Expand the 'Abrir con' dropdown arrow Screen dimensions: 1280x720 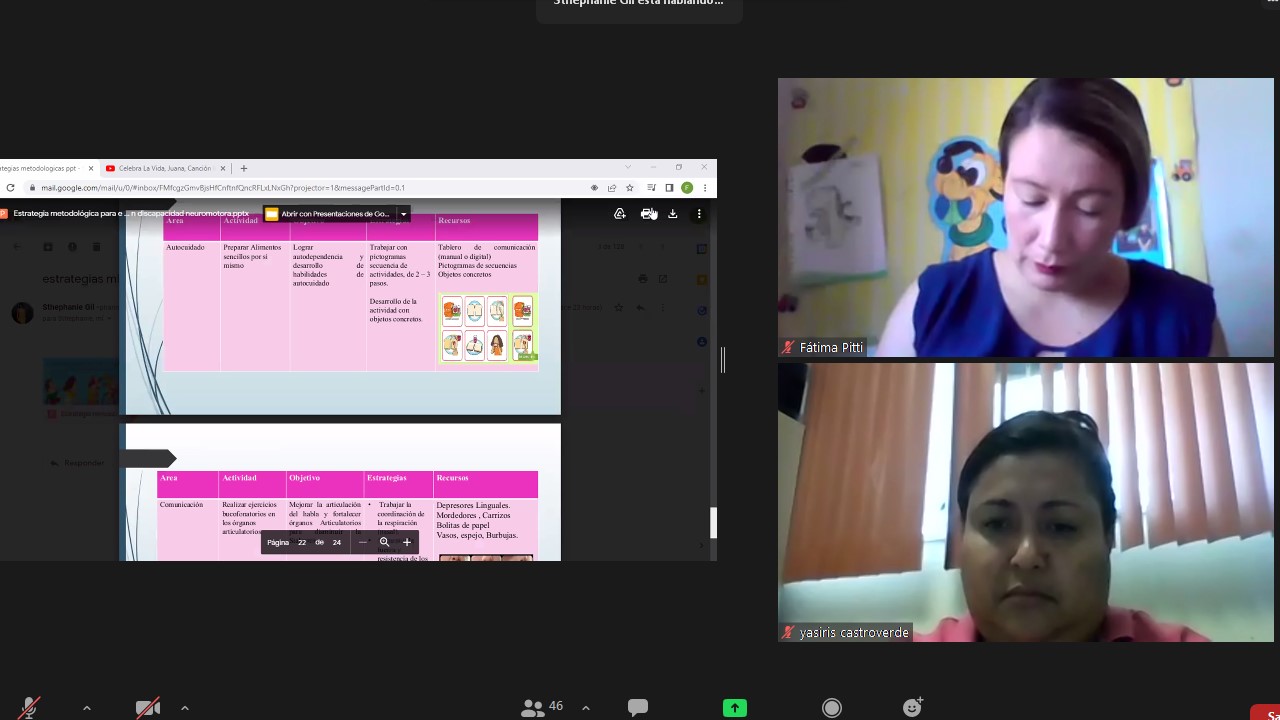404,214
